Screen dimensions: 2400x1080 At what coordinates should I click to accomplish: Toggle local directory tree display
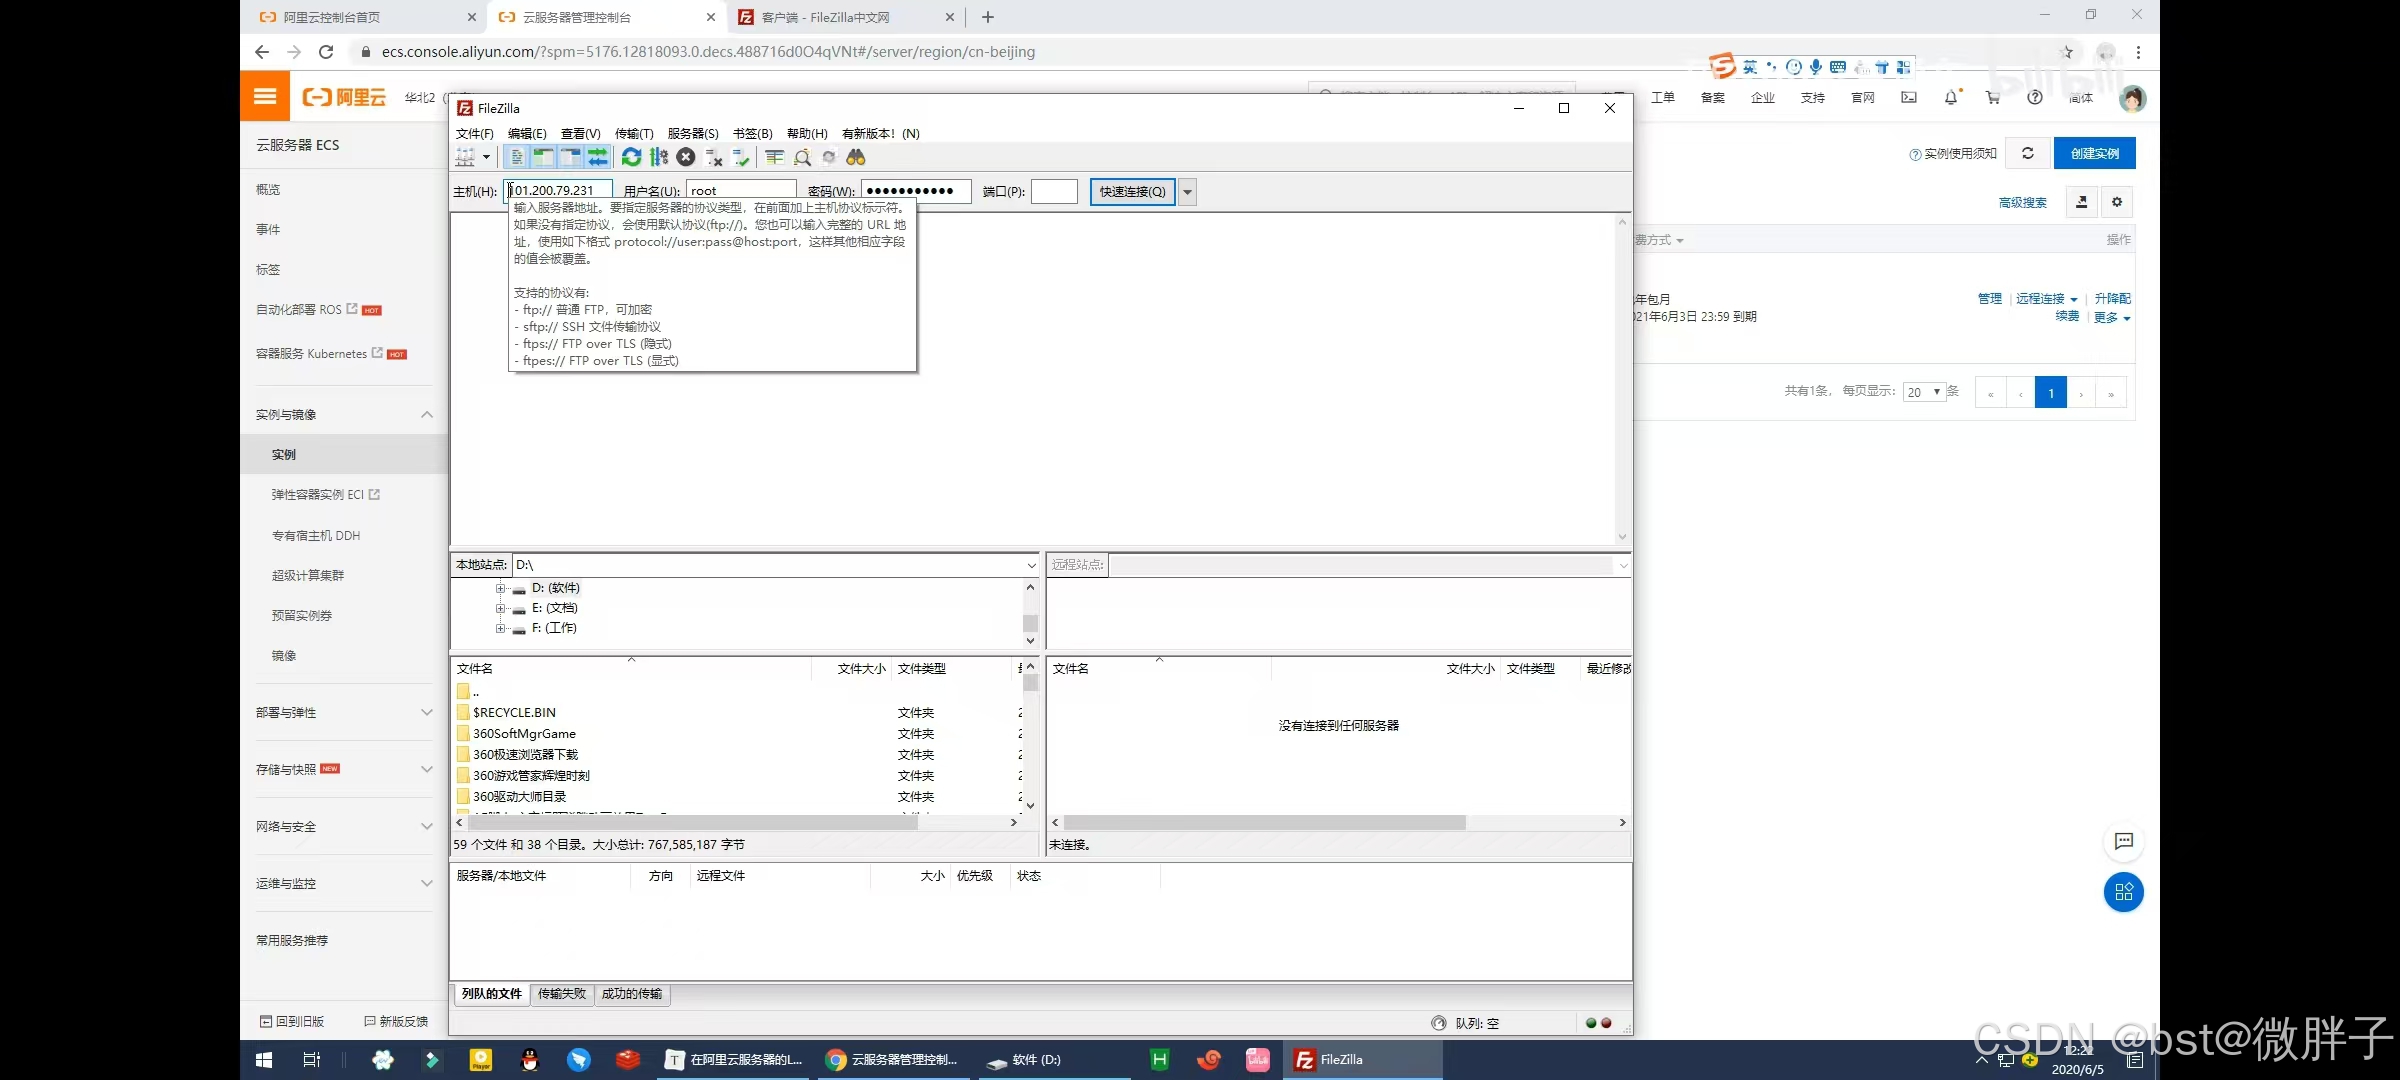tap(543, 157)
